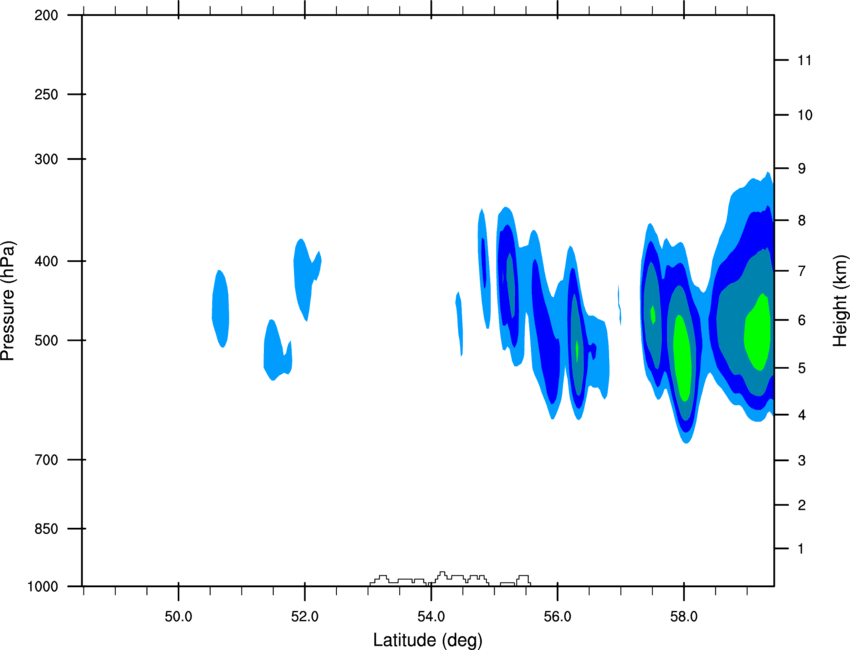Screen dimensions: 850x650
Task: Select the 1000 hPa pressure label
Action: 43,587
